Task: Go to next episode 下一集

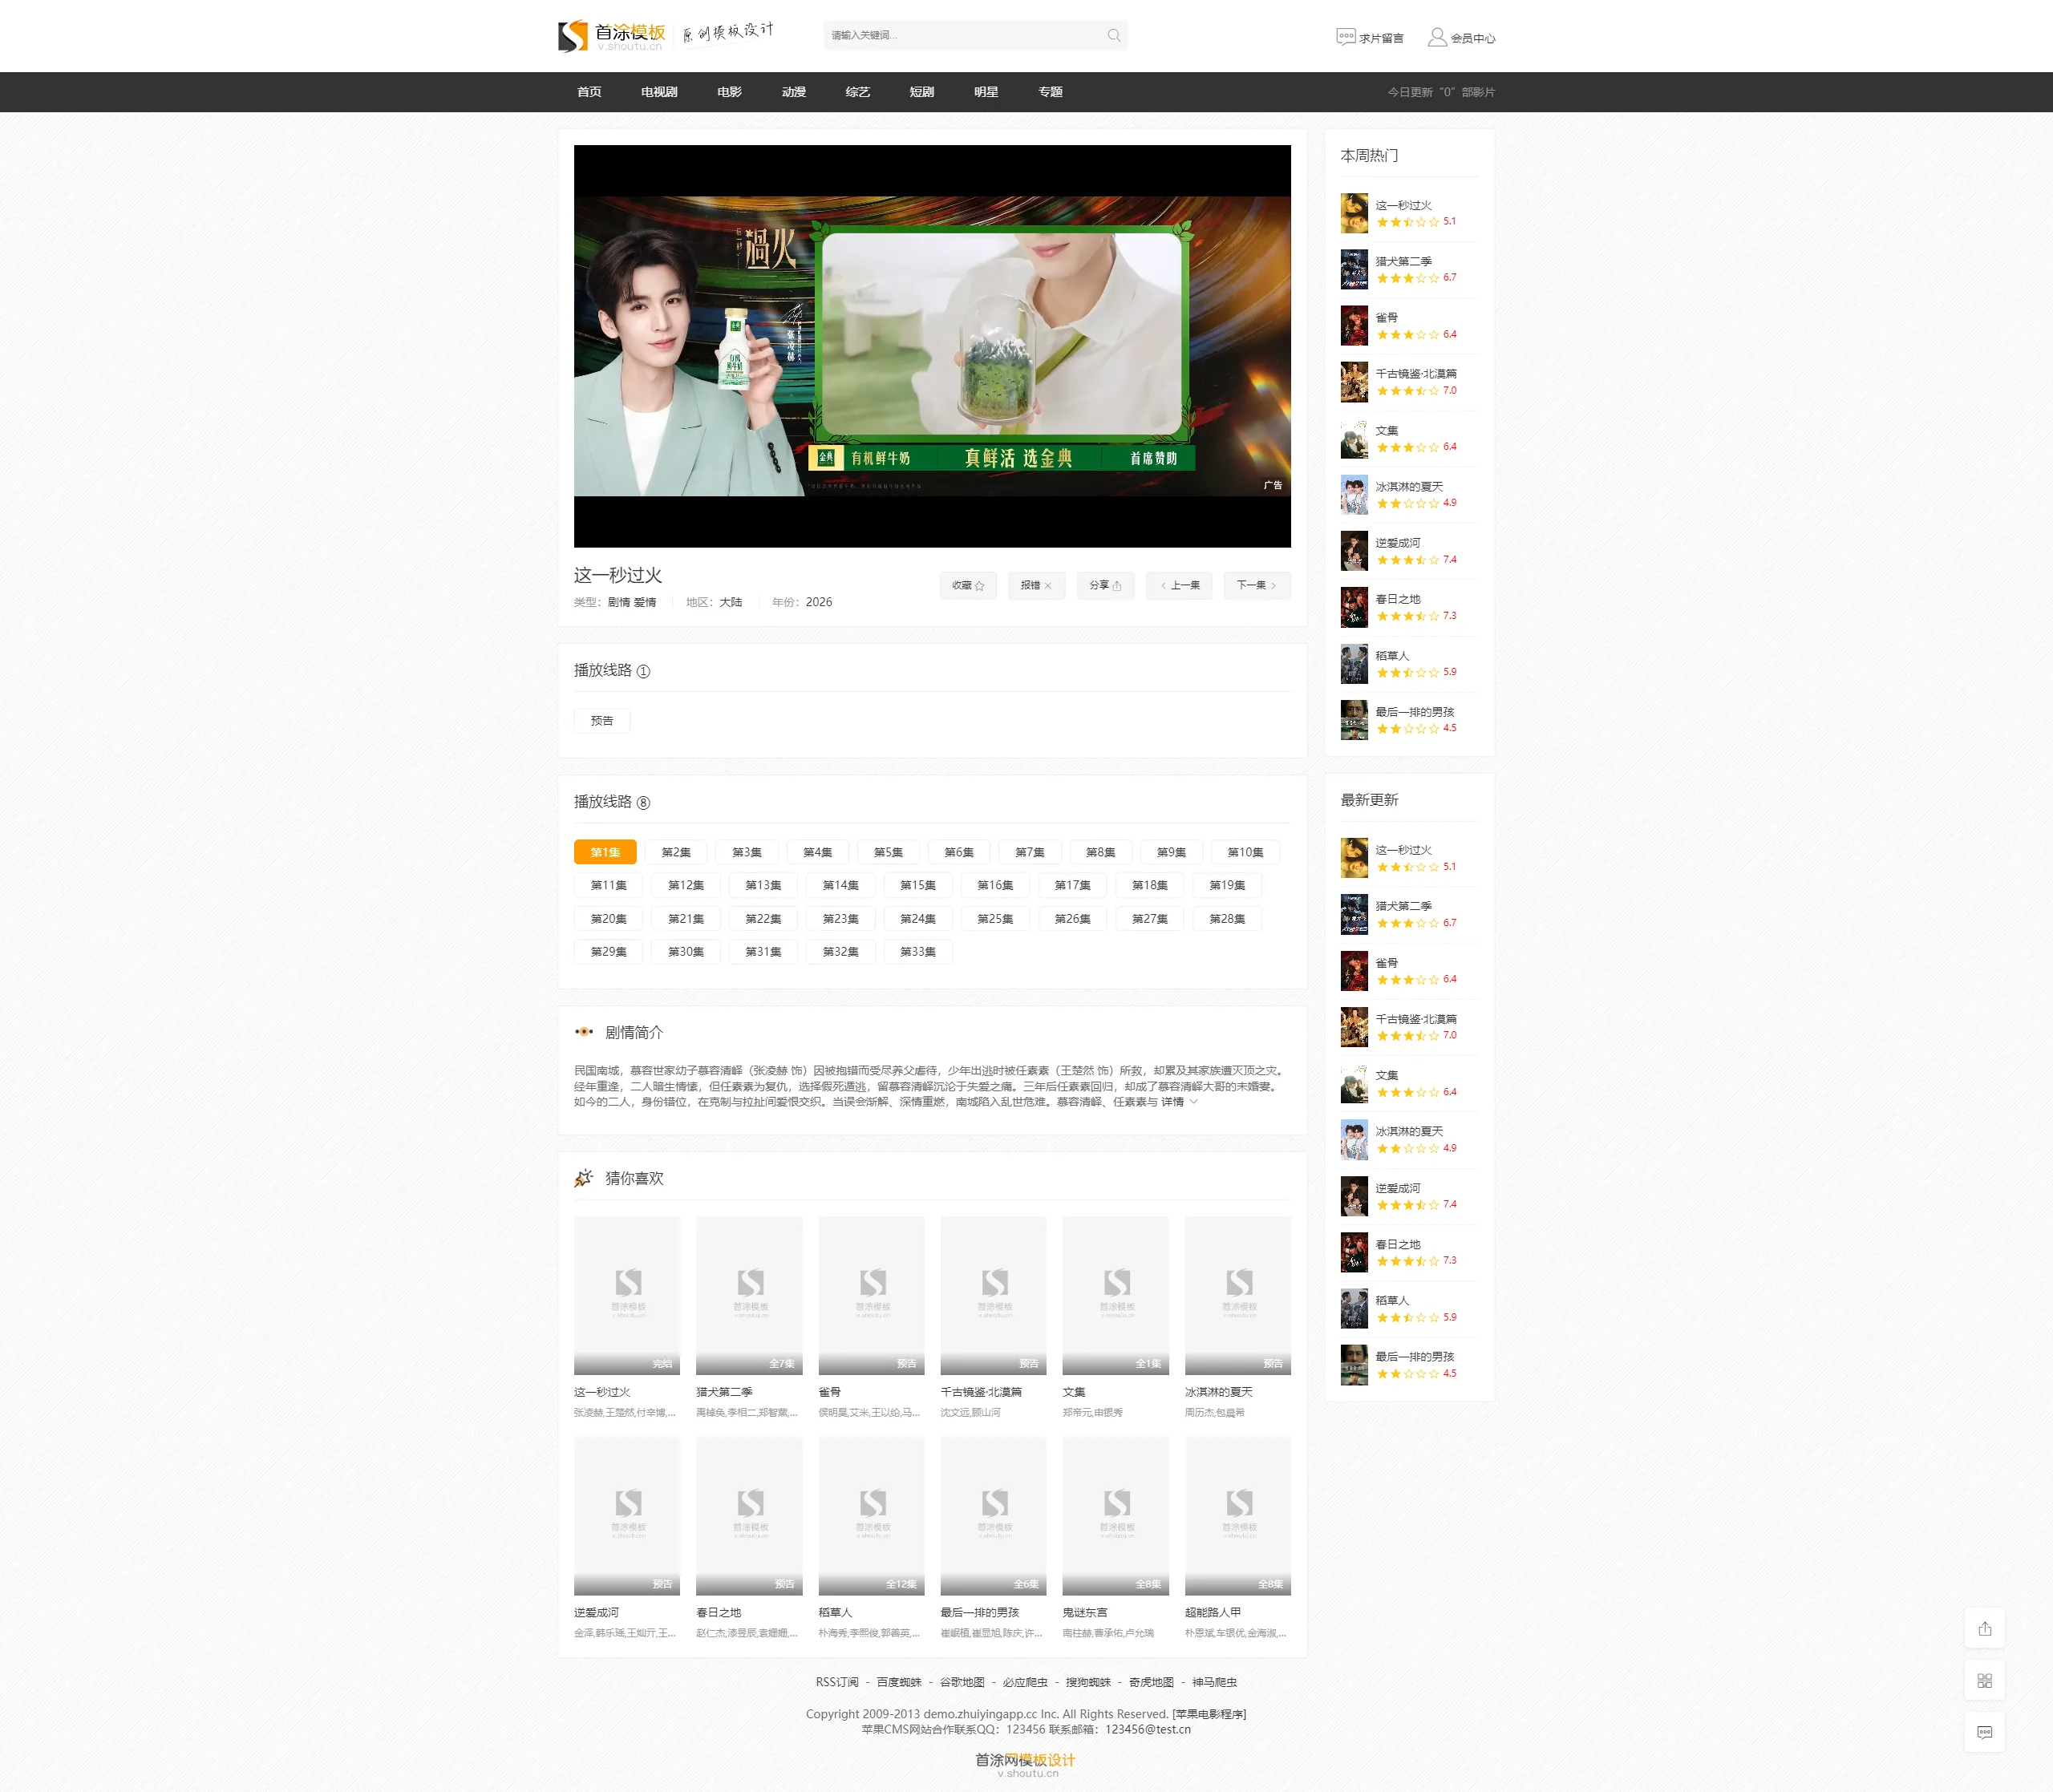Action: (1257, 586)
